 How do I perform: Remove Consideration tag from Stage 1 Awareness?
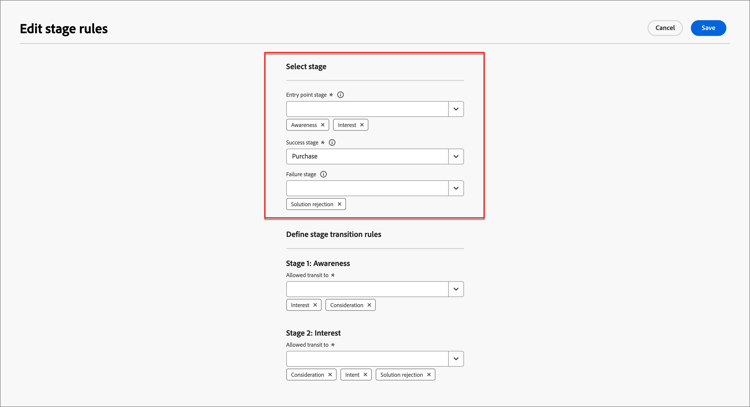pos(369,305)
